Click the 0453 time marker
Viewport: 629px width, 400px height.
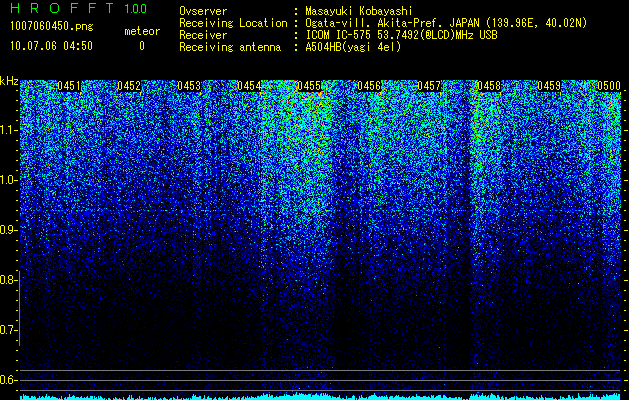pyautogui.click(x=189, y=86)
